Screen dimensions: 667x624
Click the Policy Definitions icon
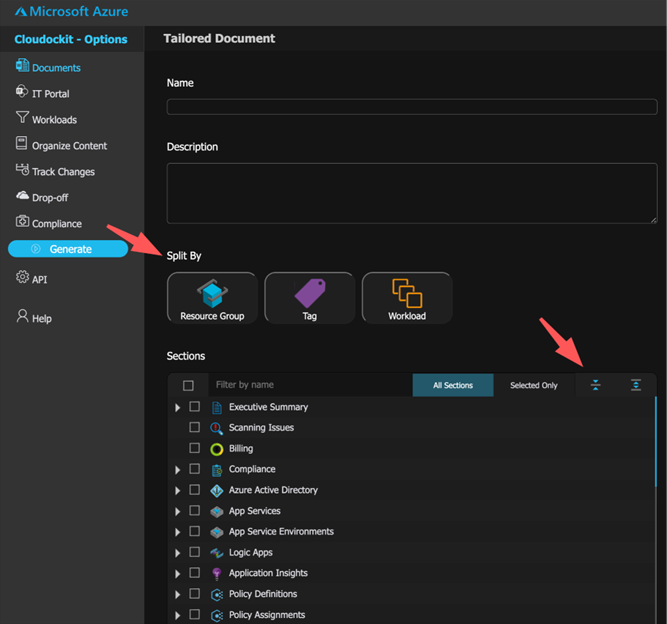click(217, 595)
